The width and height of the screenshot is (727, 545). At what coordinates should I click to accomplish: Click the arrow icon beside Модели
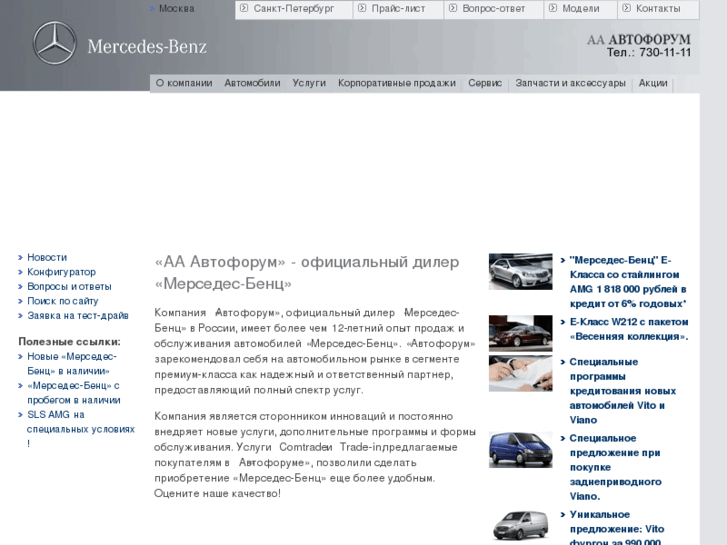553,8
